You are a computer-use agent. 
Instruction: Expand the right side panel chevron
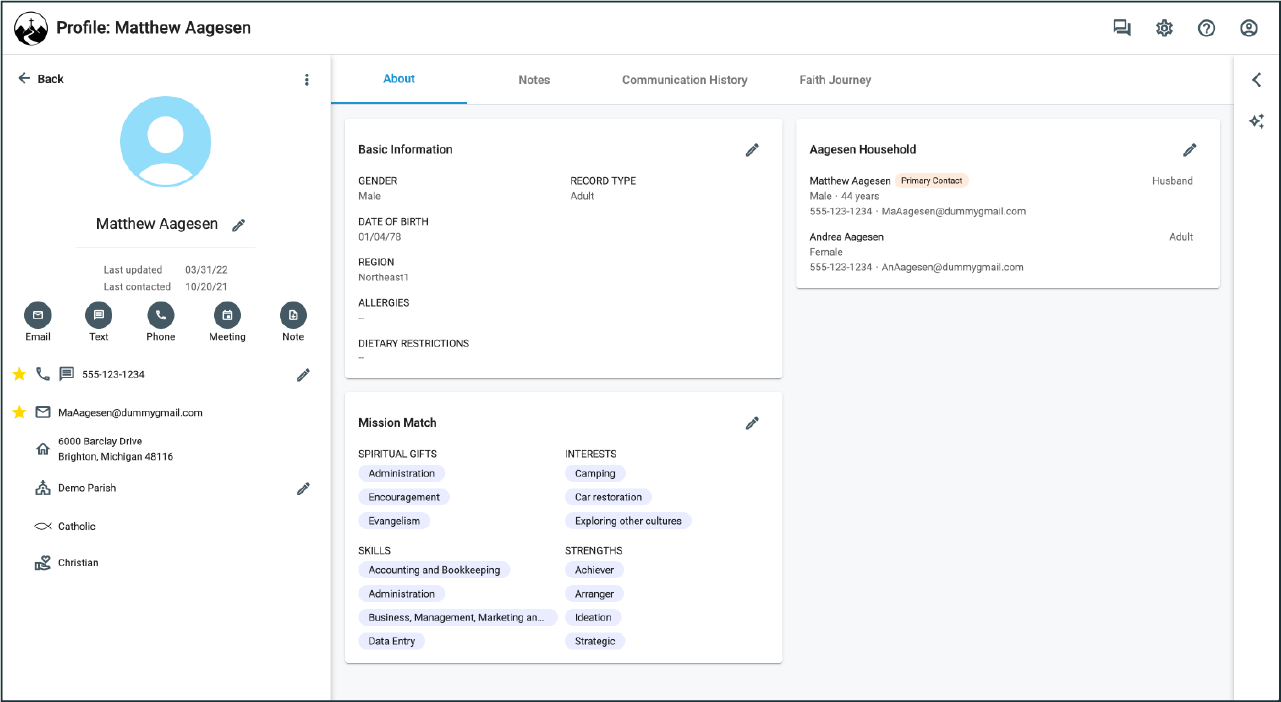pyautogui.click(x=1257, y=80)
